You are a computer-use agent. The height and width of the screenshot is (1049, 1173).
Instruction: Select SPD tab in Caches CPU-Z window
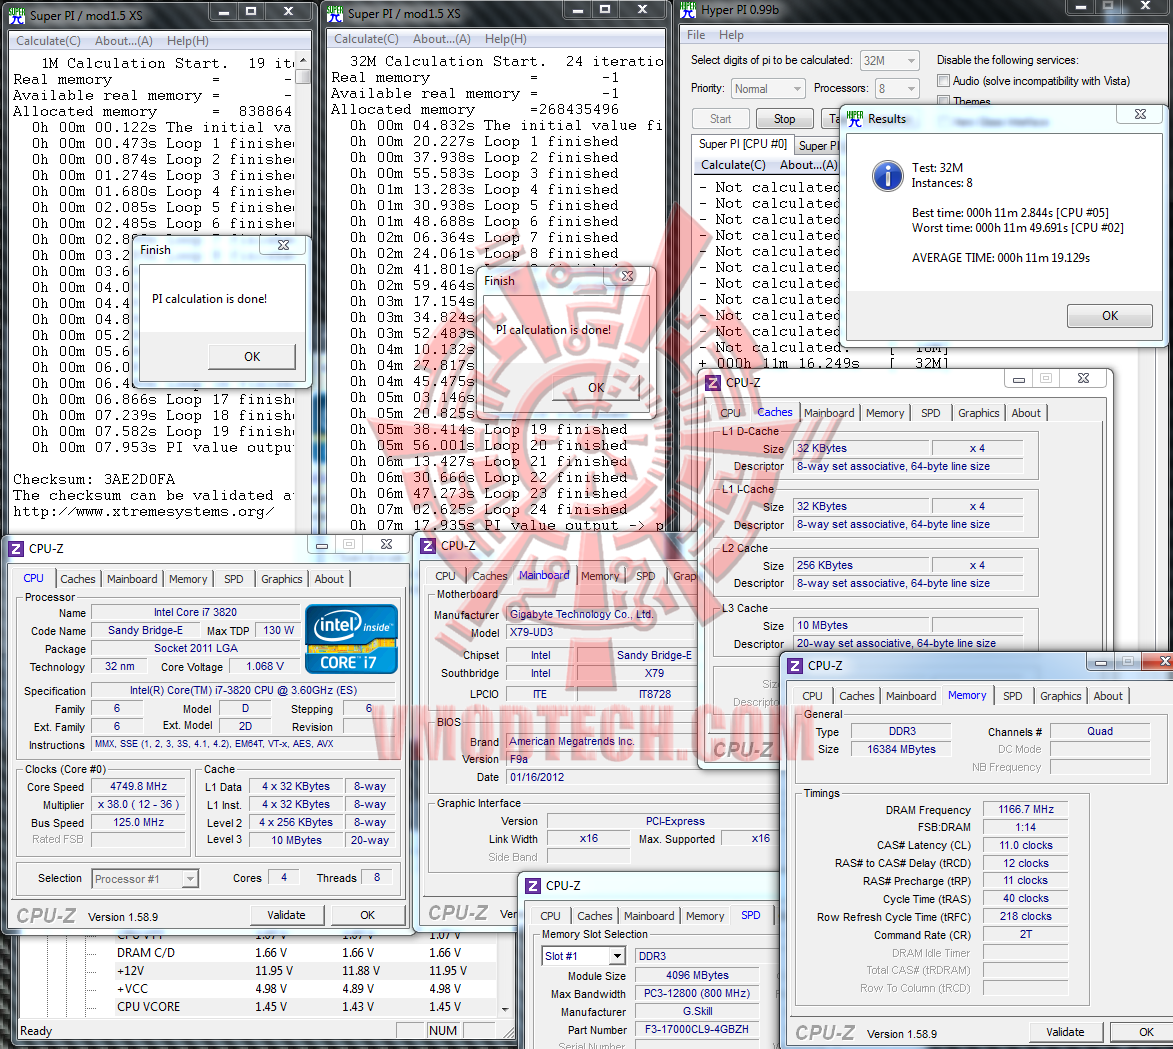[x=931, y=413]
